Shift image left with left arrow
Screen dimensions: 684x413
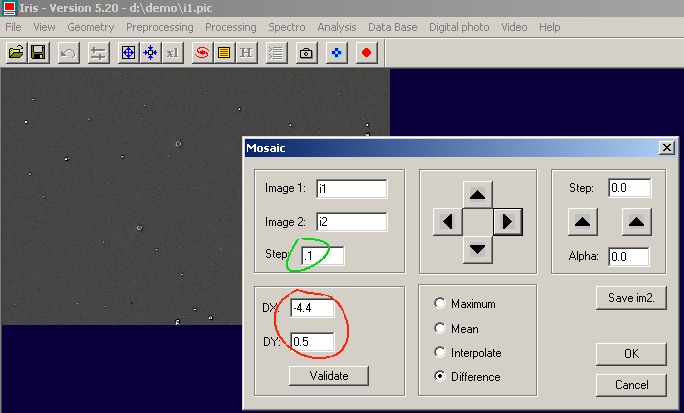[448, 222]
